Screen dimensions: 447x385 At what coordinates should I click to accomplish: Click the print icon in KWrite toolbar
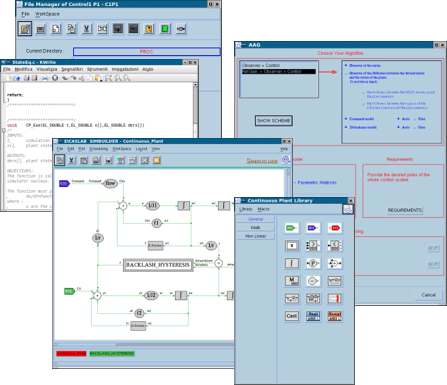[45, 78]
